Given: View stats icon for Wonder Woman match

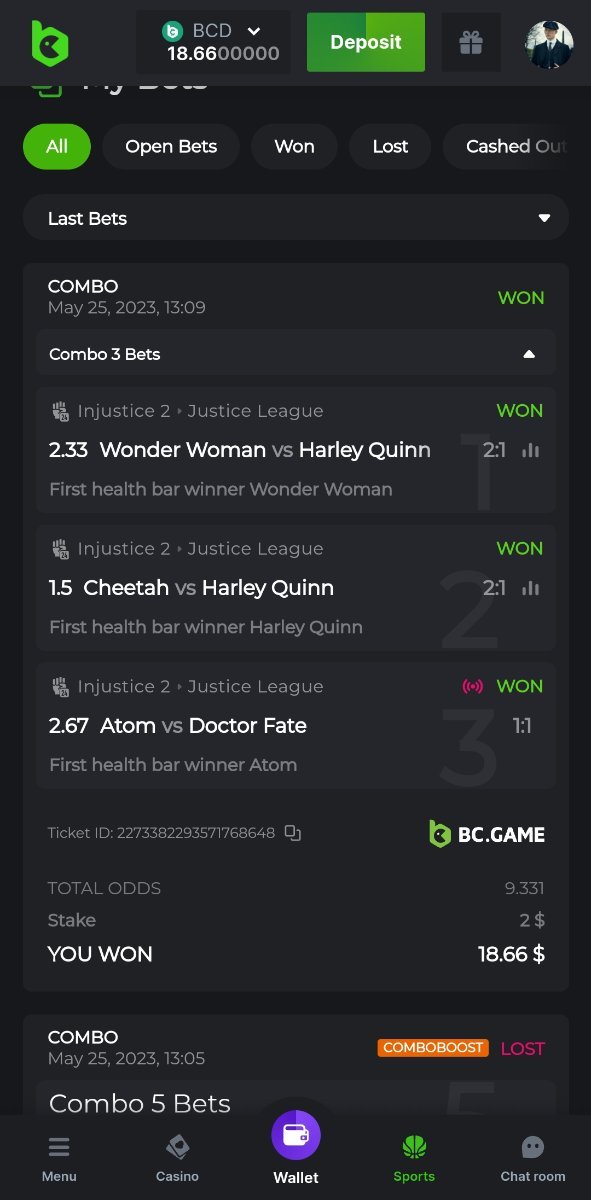Looking at the screenshot, I should [x=531, y=450].
